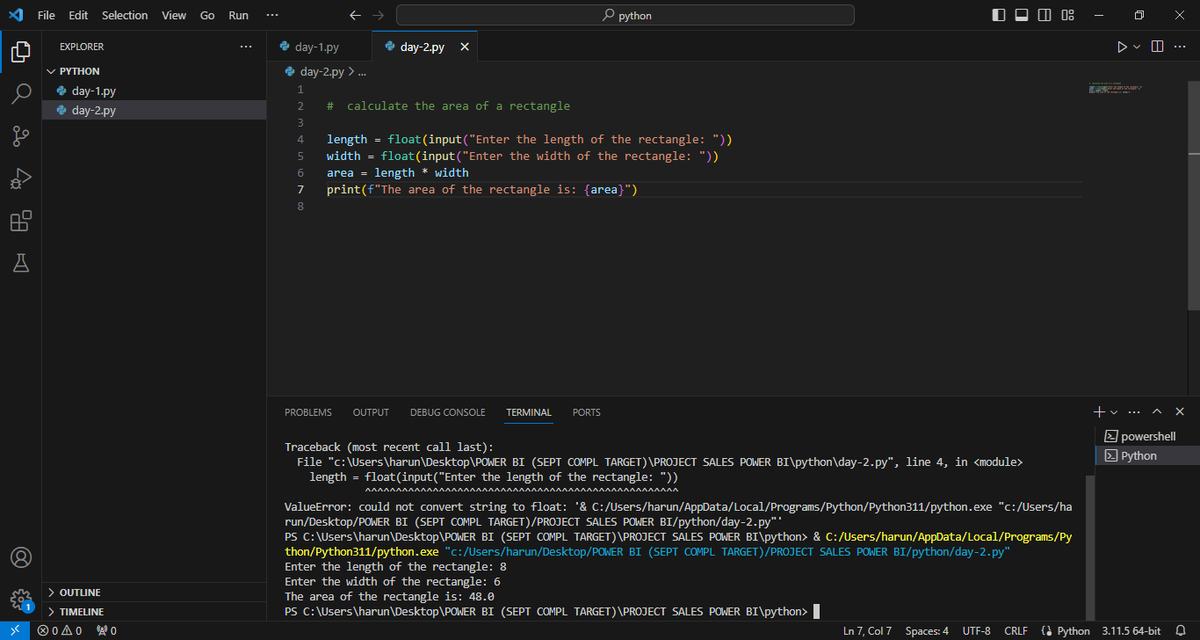Switch to the DEBUG CONSOLE tab

447,412
